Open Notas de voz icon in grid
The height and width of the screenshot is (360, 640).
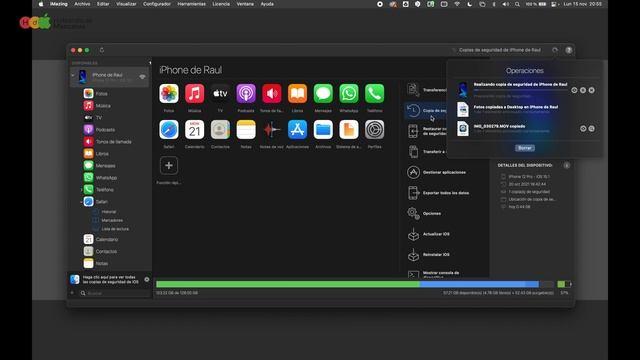pos(271,130)
